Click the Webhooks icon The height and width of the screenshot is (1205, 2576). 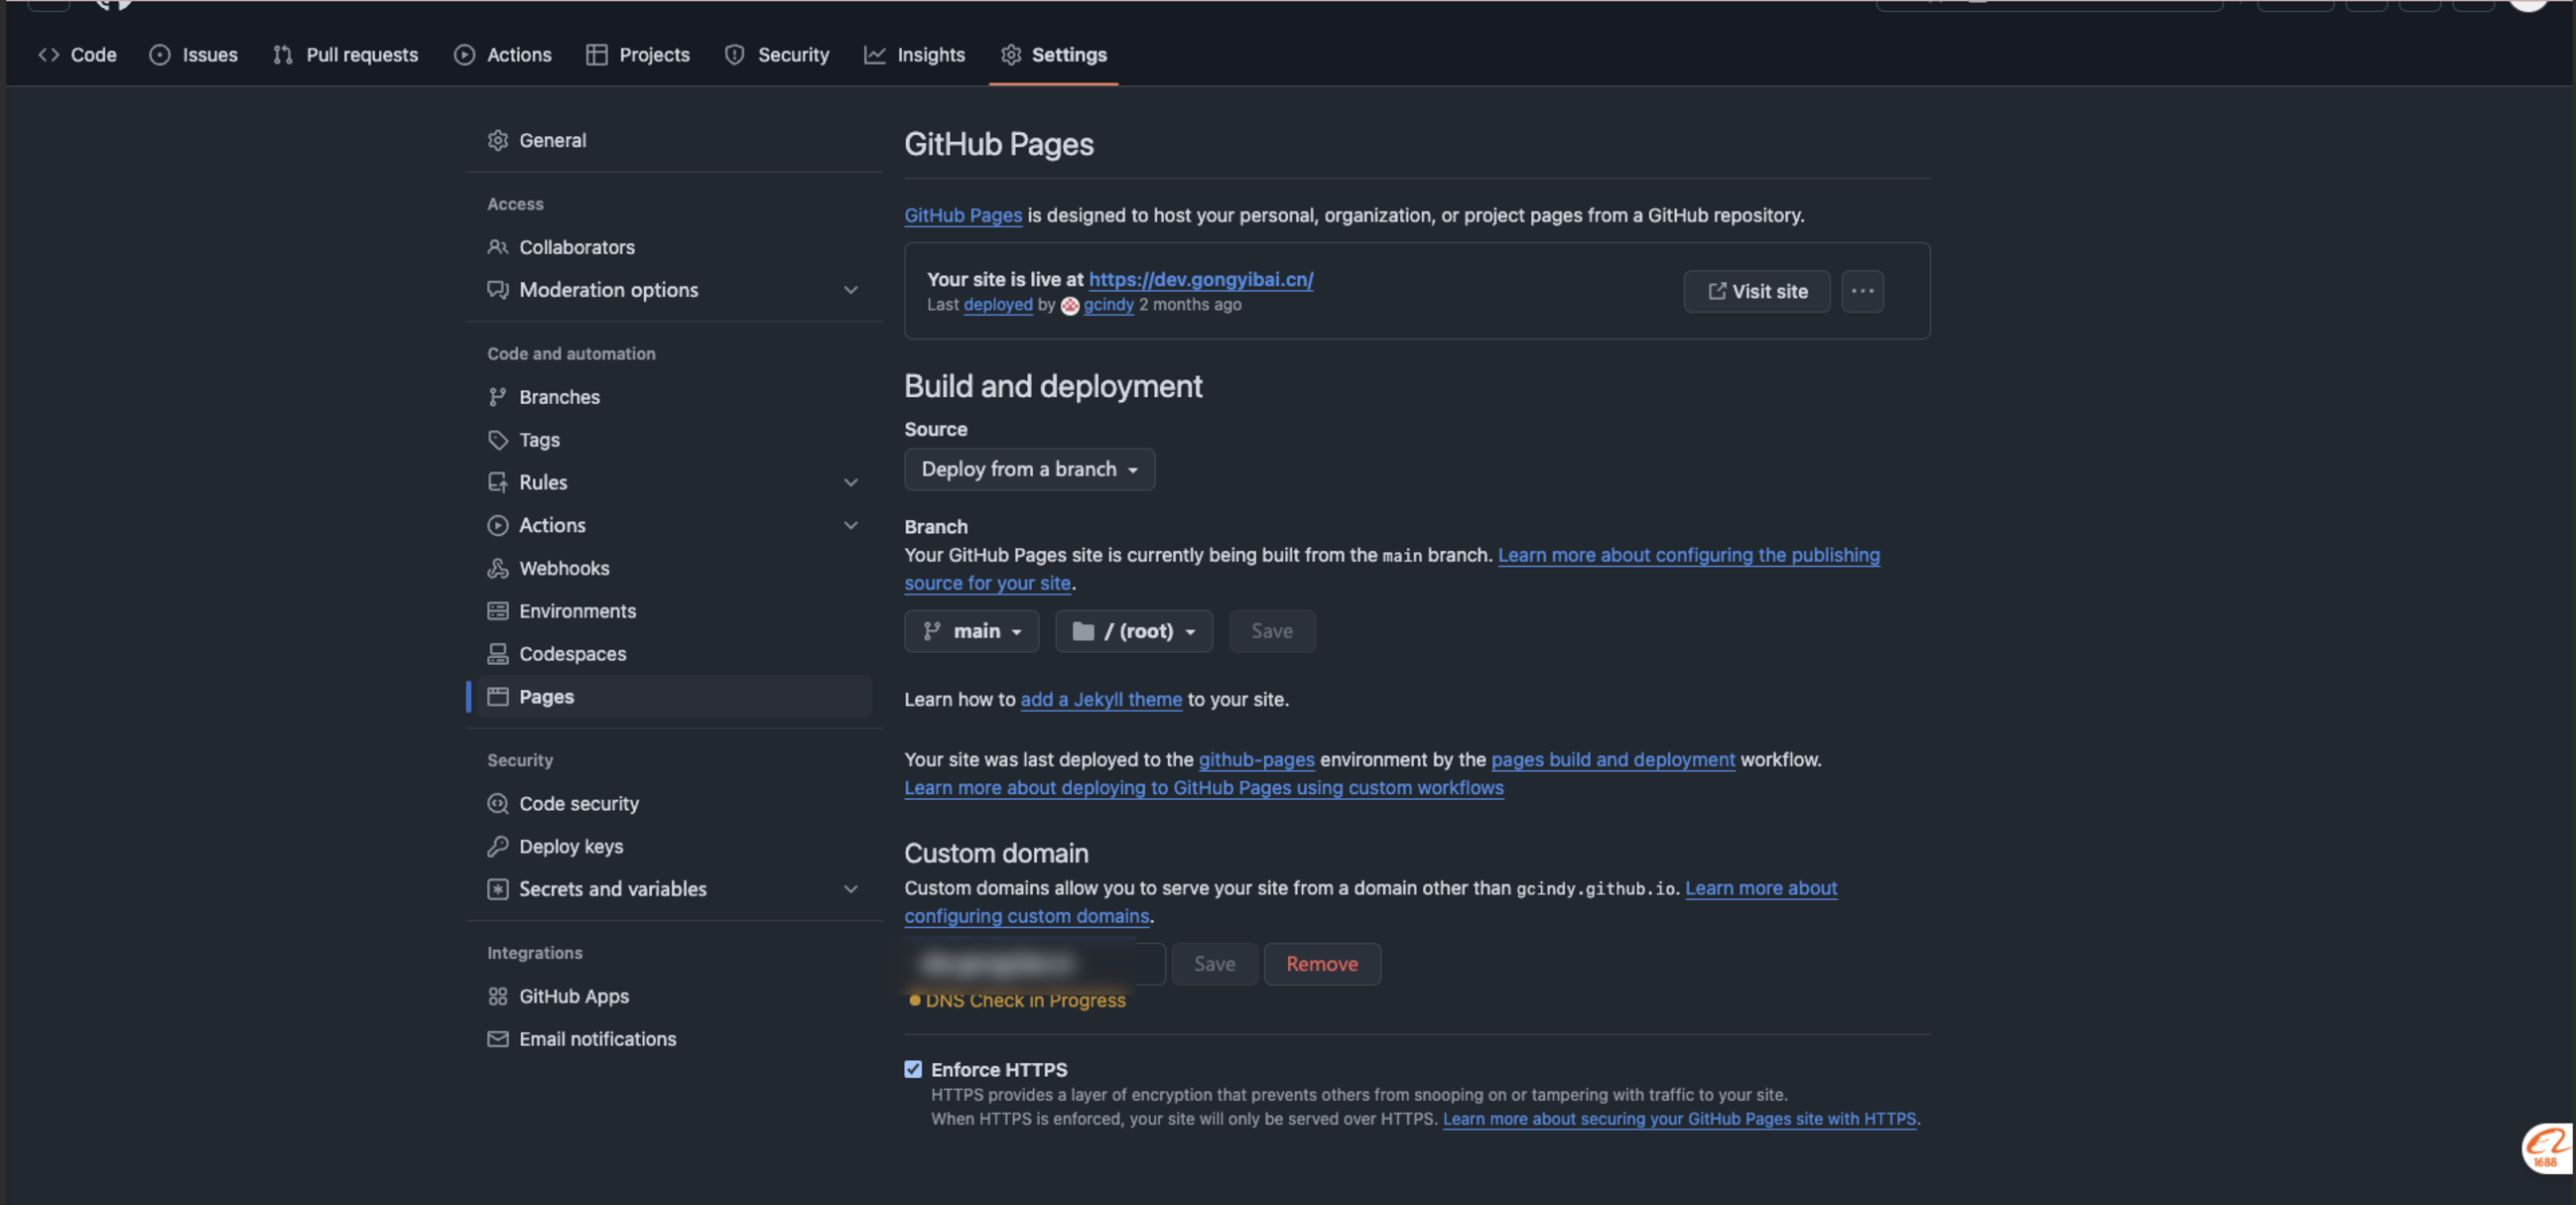coord(498,568)
